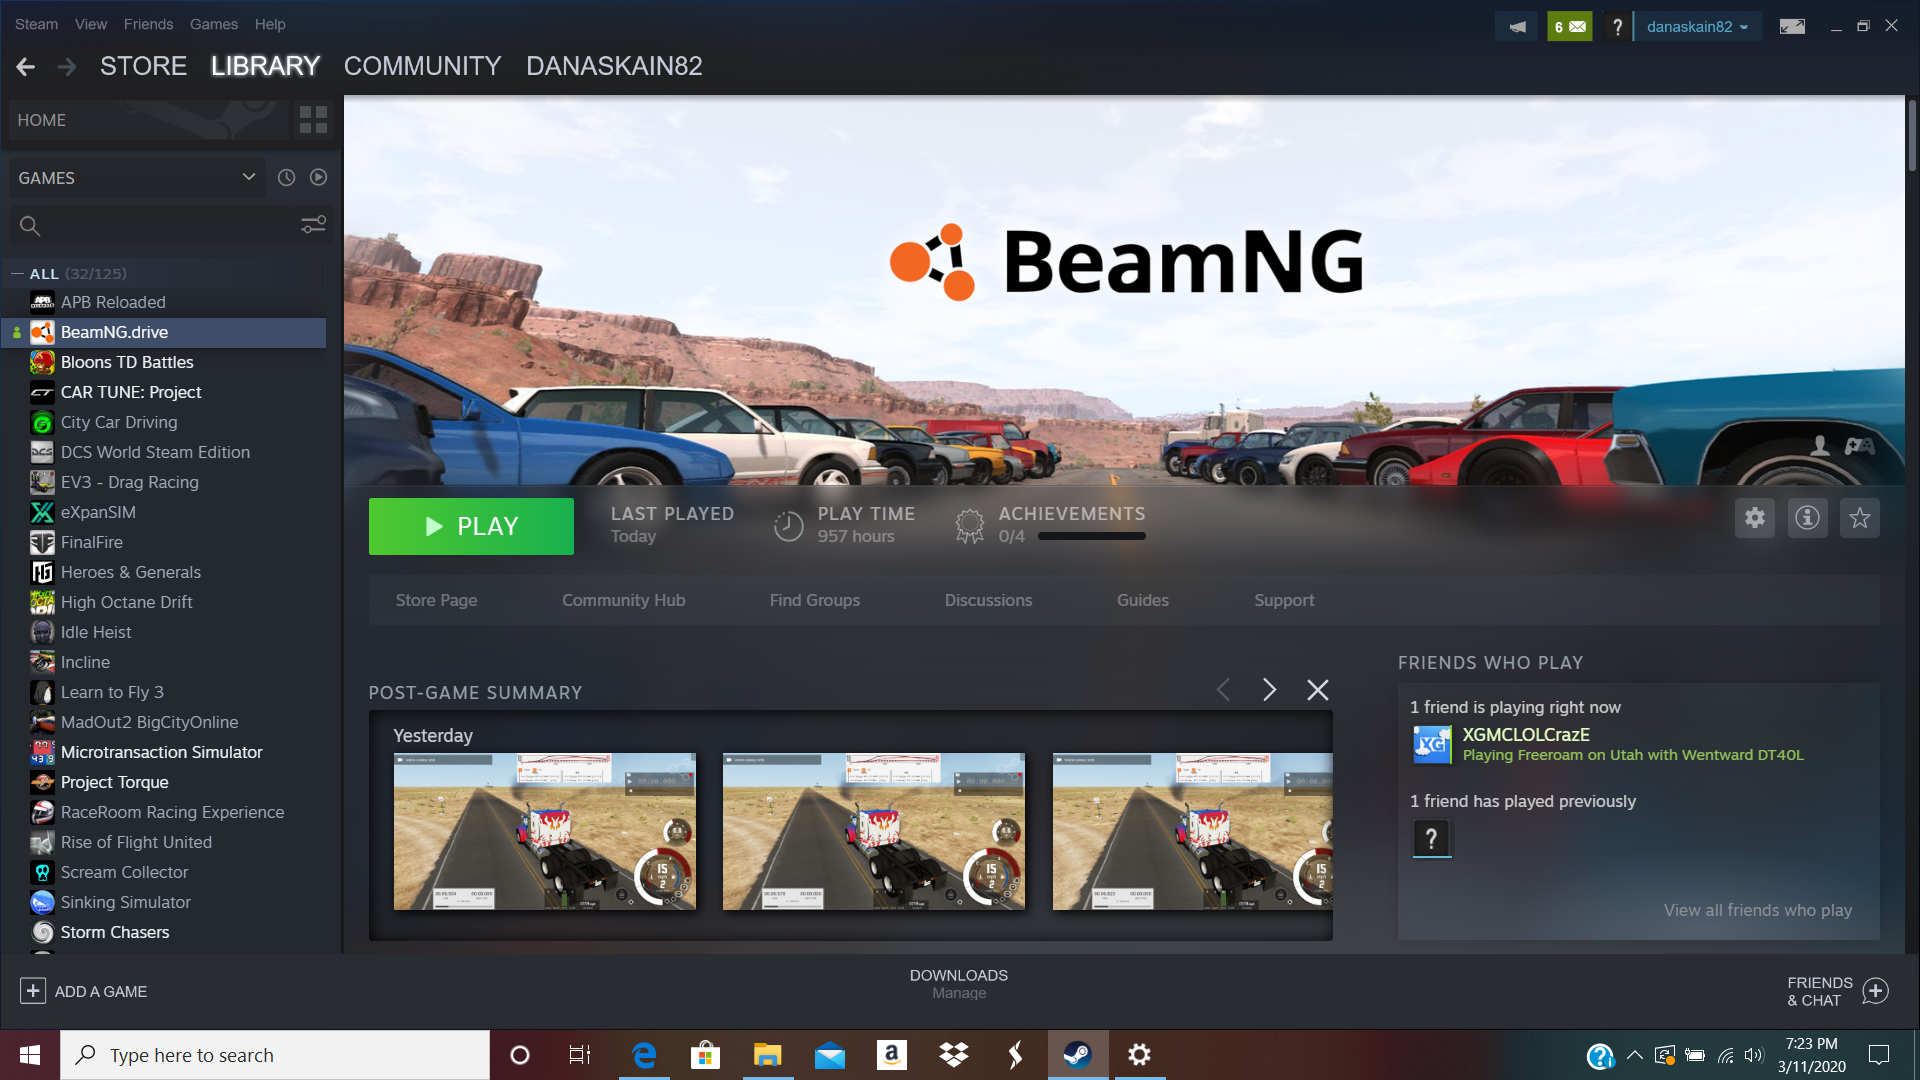Show next post-game summary arrow

(1269, 690)
